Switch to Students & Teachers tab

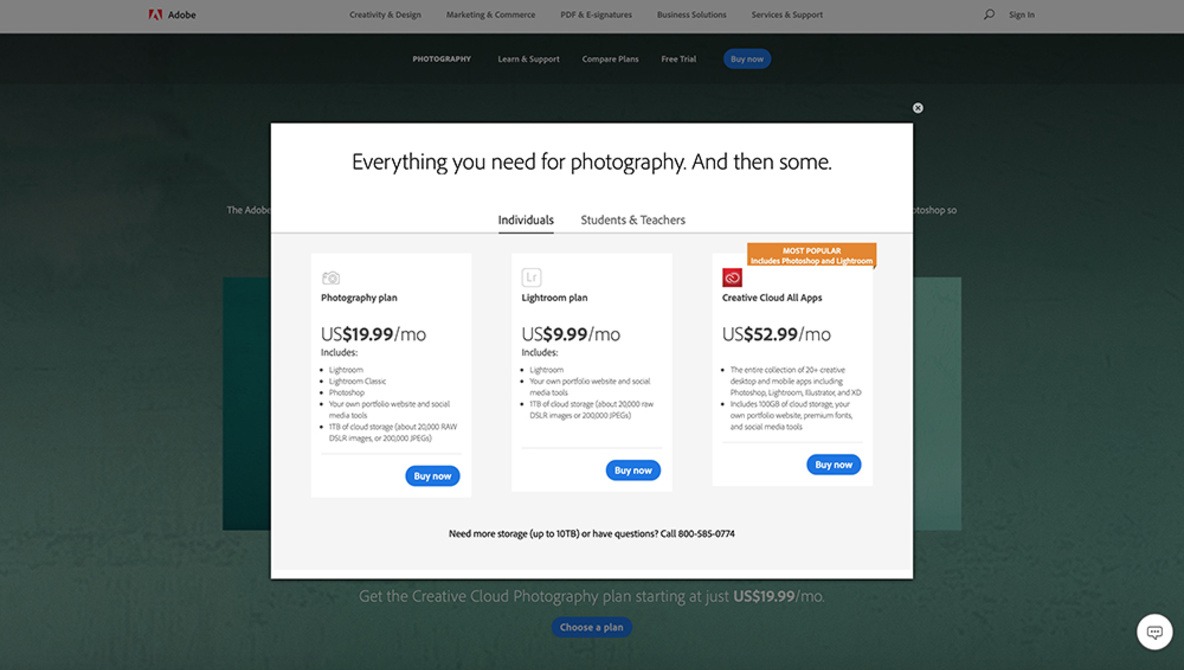click(x=633, y=220)
